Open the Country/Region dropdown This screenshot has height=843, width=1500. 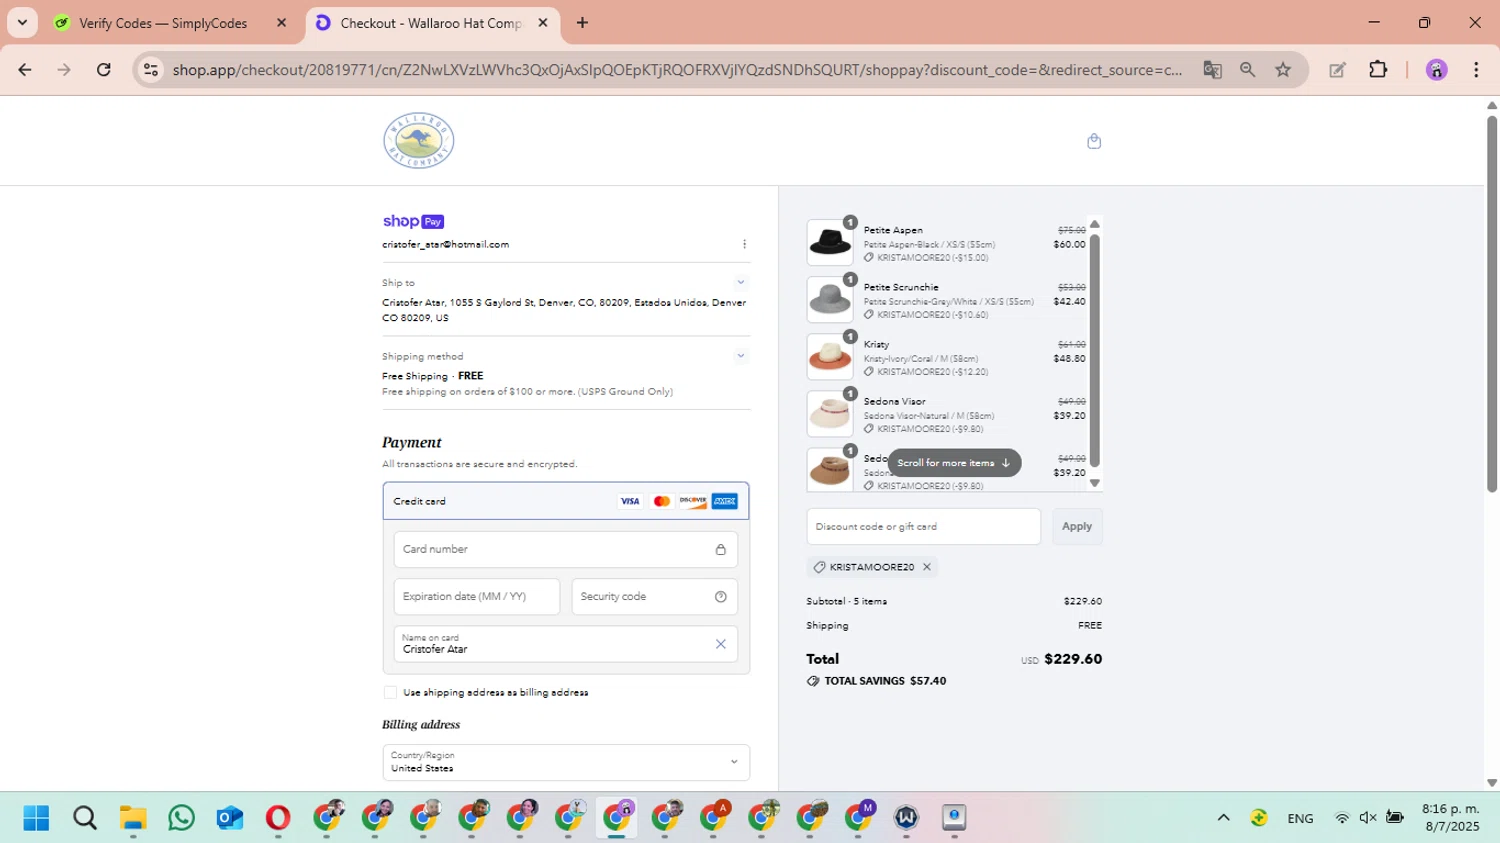coord(566,762)
